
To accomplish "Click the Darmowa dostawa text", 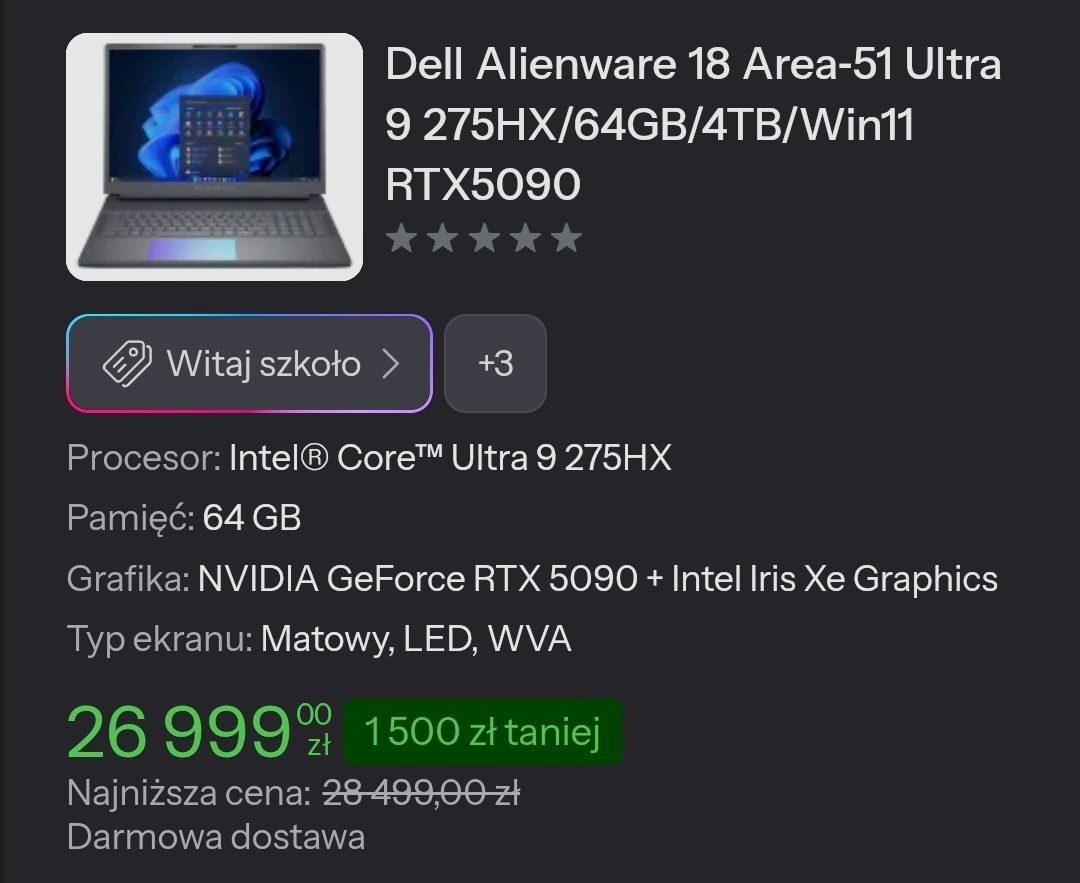I will (x=216, y=838).
